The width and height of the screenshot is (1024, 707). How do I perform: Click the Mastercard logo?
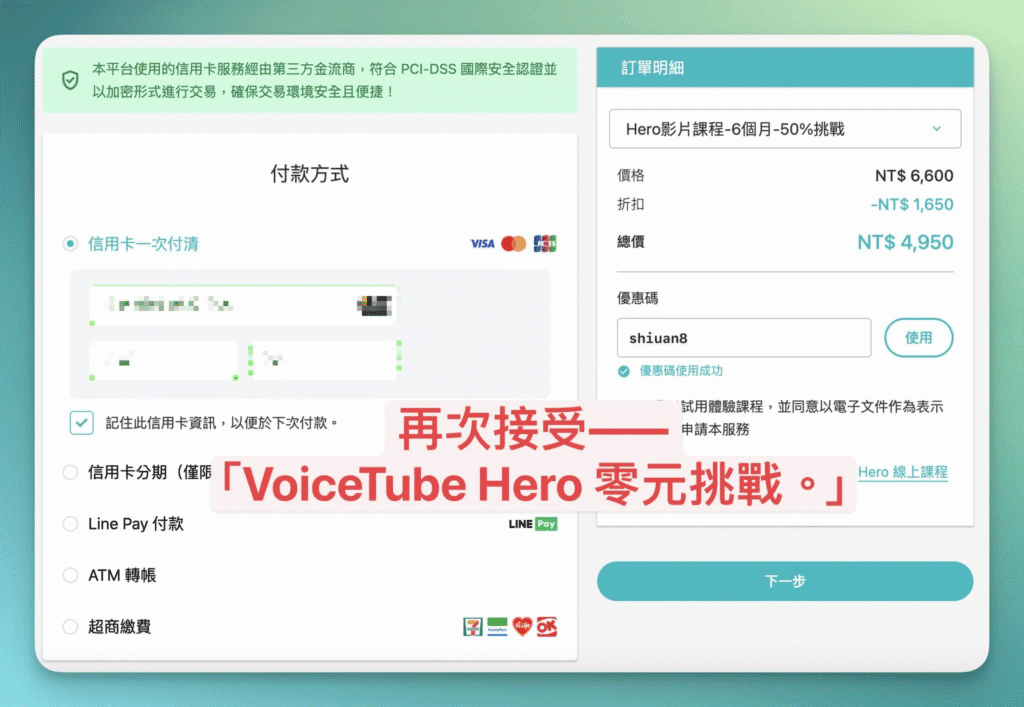click(514, 244)
